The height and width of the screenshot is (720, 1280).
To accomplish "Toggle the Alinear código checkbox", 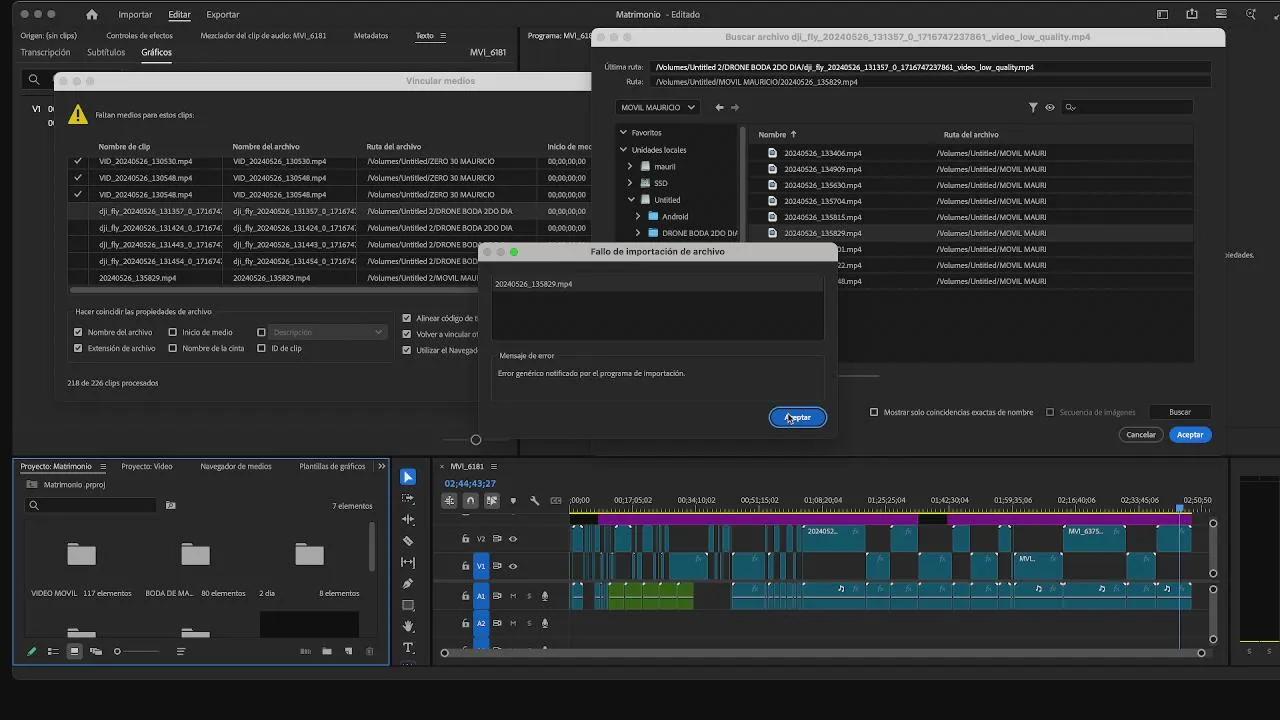I will pyautogui.click(x=406, y=318).
